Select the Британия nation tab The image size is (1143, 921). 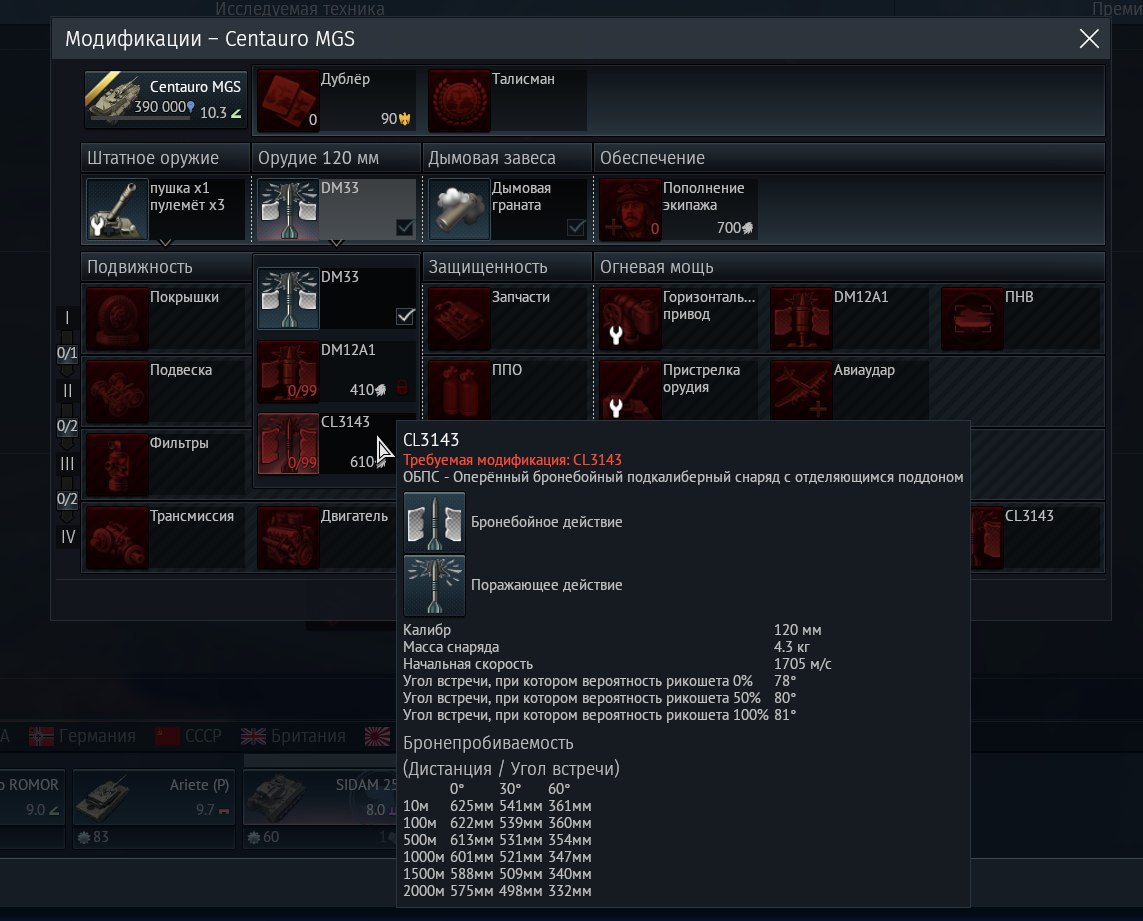click(293, 736)
